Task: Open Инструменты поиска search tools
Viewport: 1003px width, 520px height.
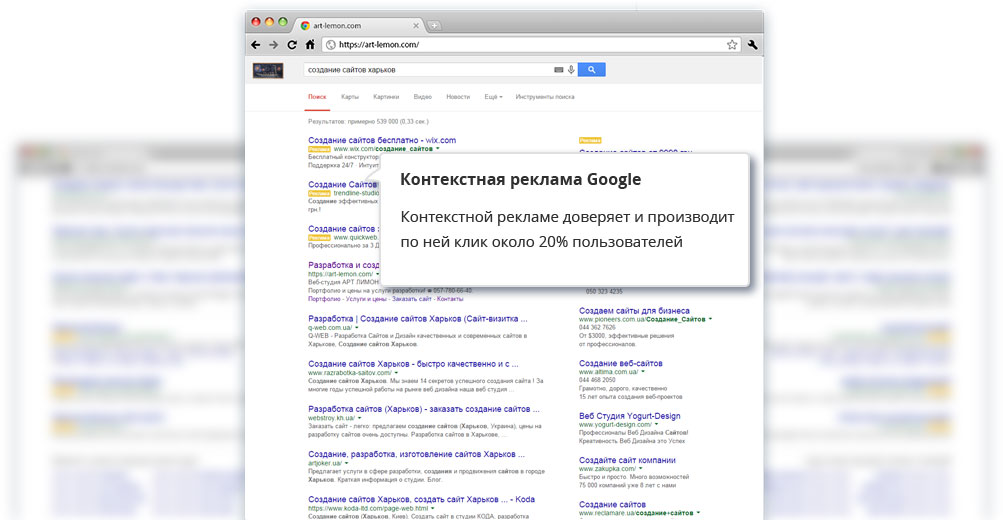Action: (x=545, y=97)
